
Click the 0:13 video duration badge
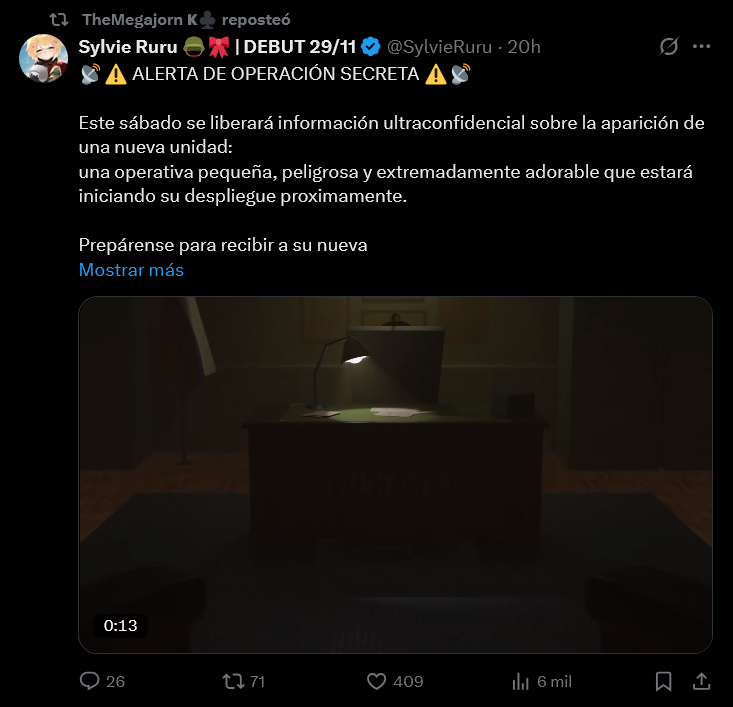(121, 626)
